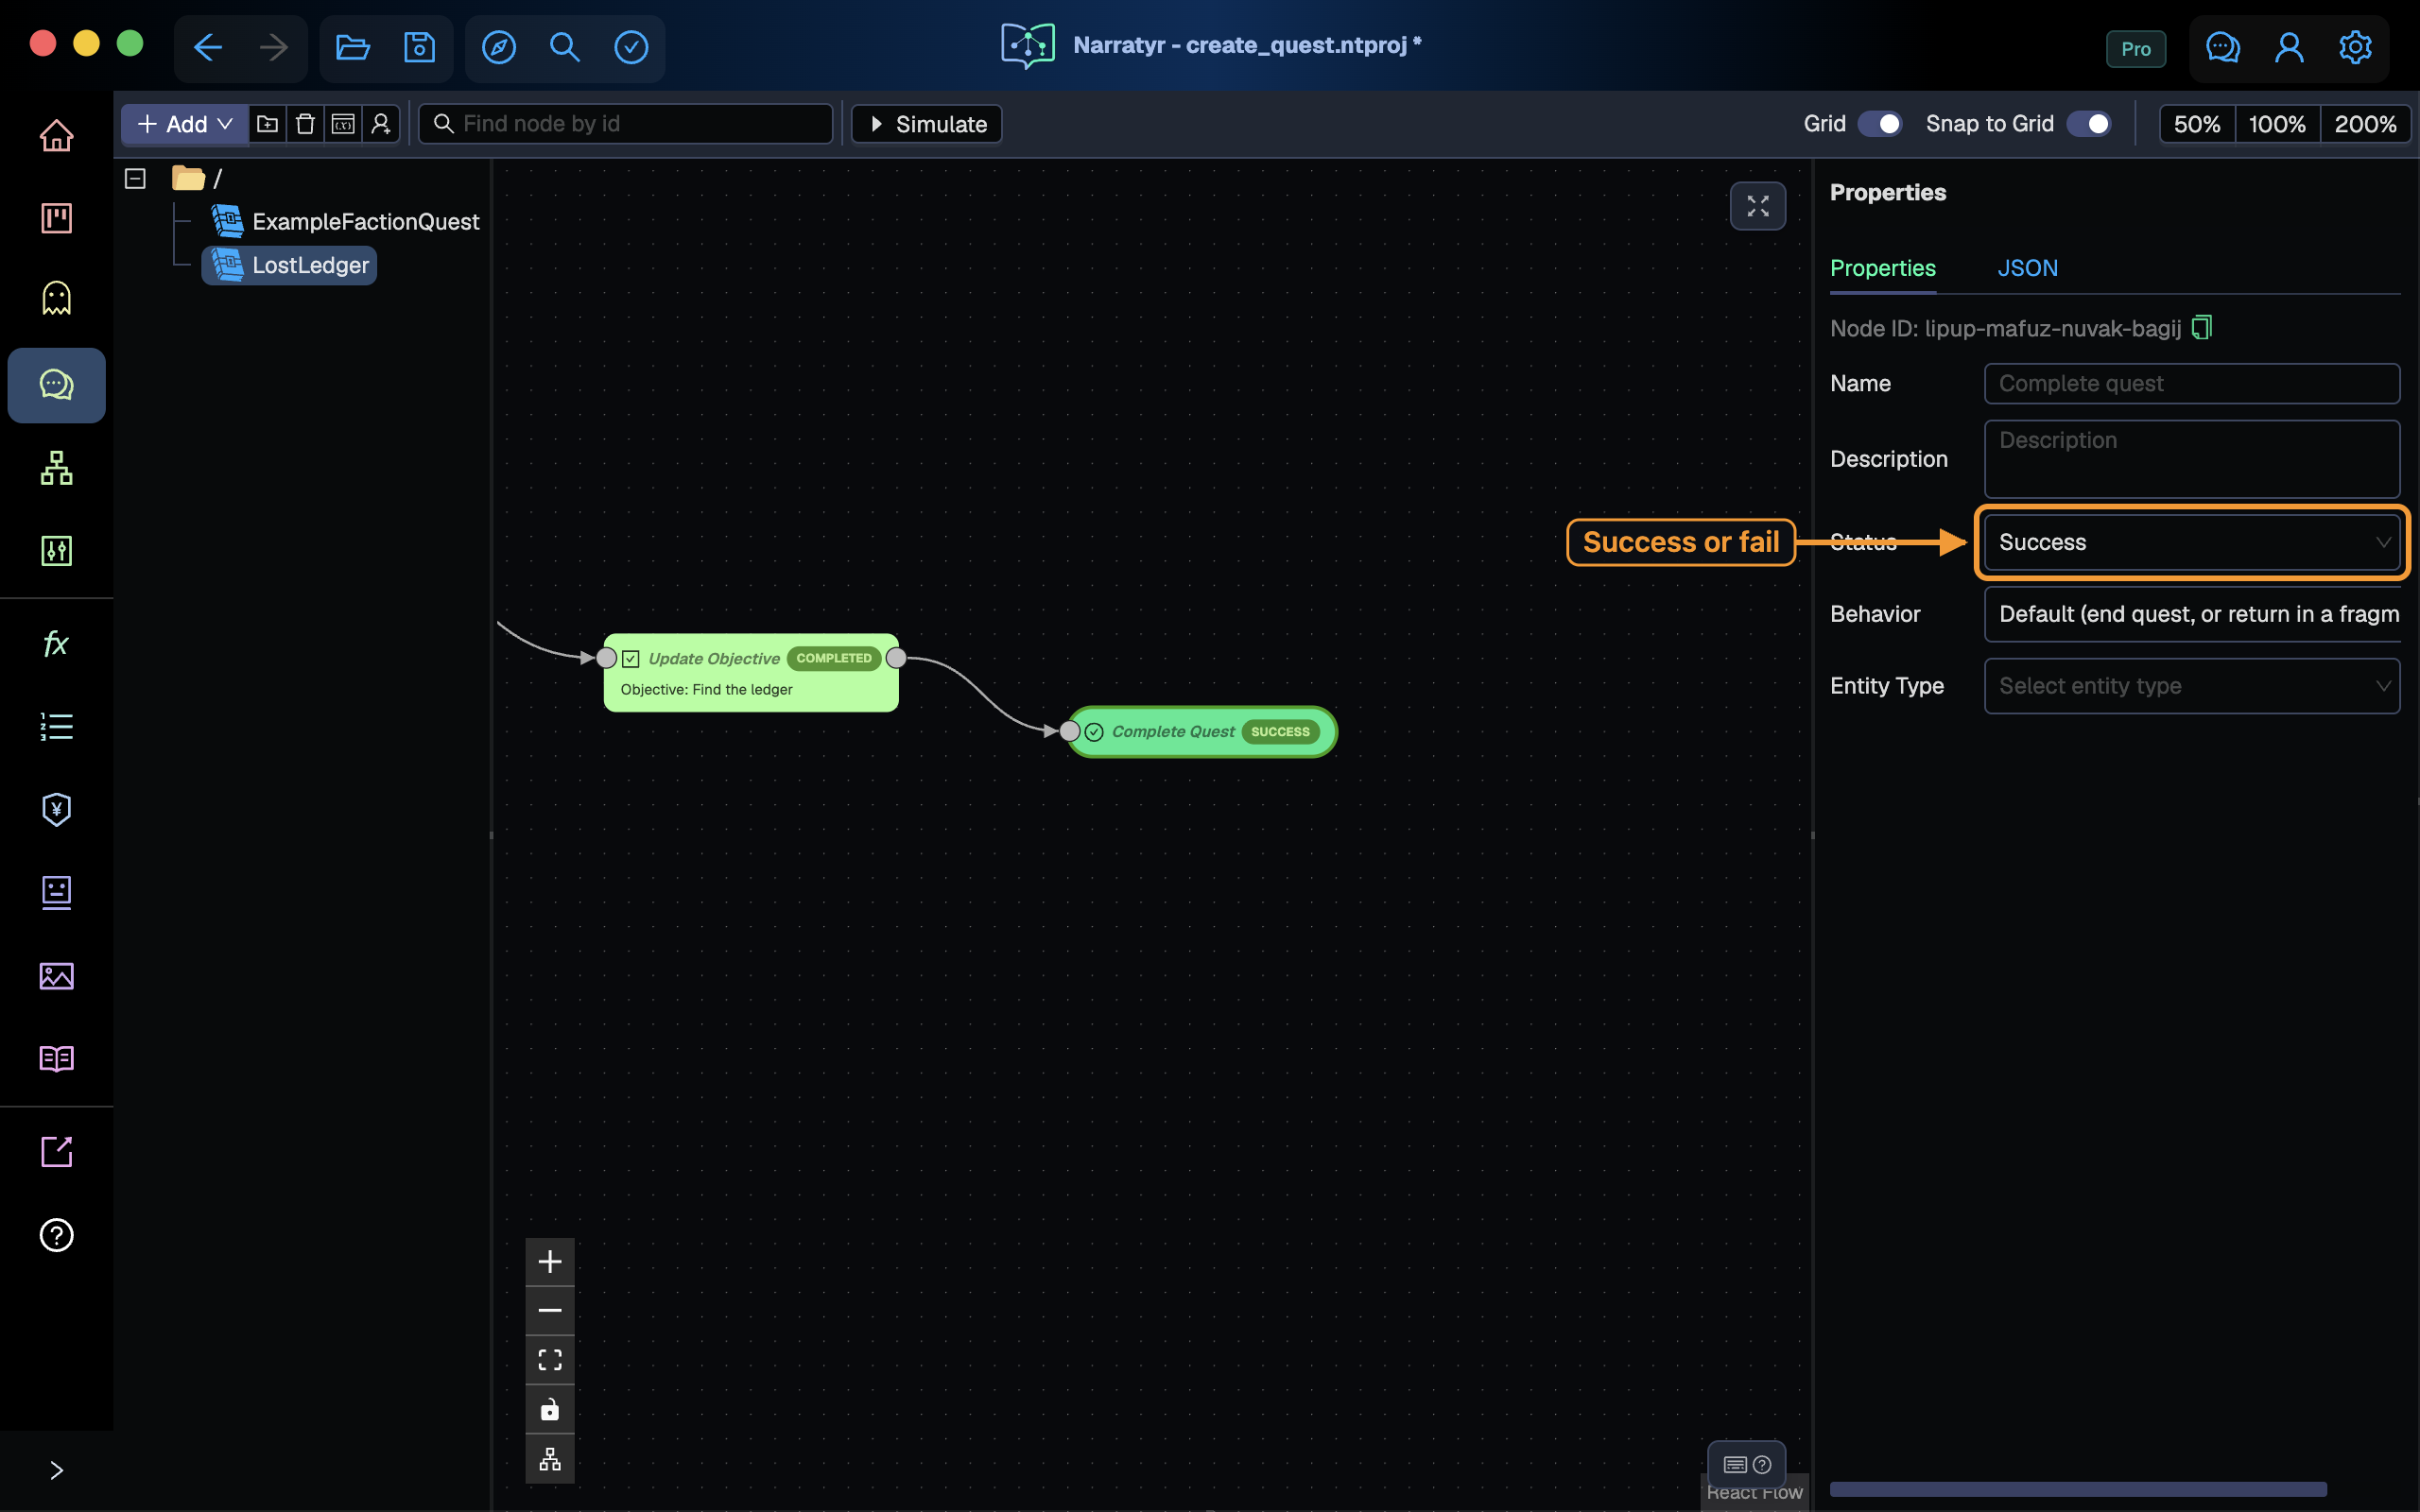This screenshot has height=1512, width=2420.
Task: Expand the sidebar with bottom chevron
Action: point(56,1469)
